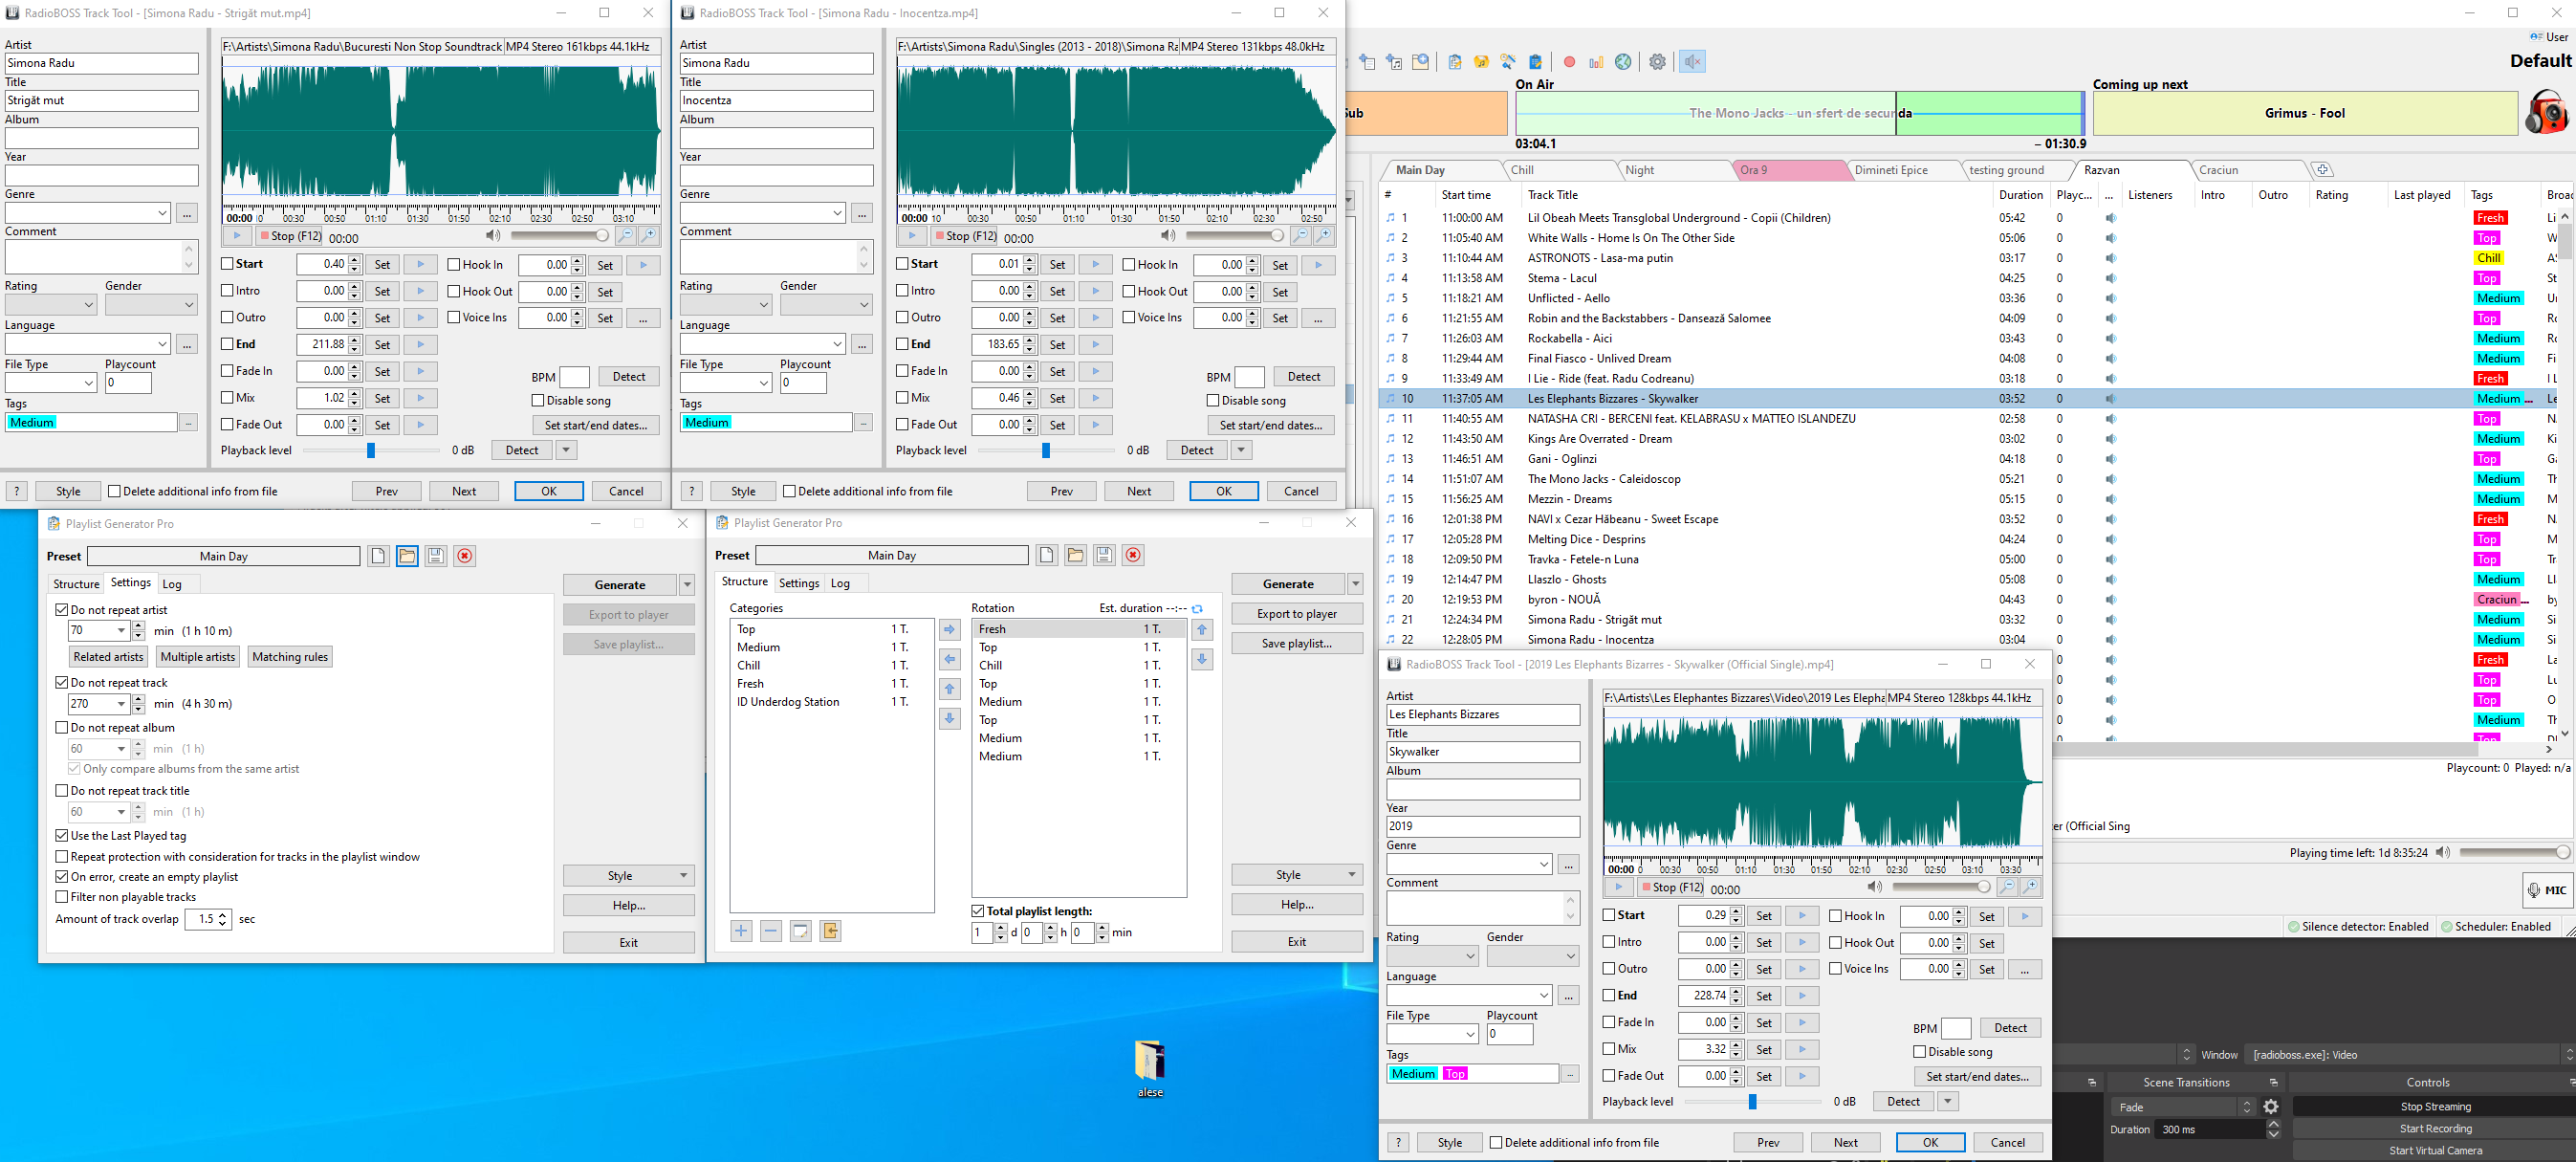Screen dimensions: 2576x1162
Task: Click edit category icon below Categories list
Action: click(800, 931)
